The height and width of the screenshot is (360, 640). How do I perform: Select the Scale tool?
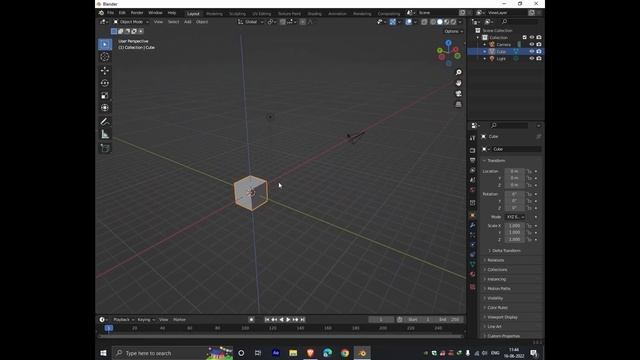[105, 96]
